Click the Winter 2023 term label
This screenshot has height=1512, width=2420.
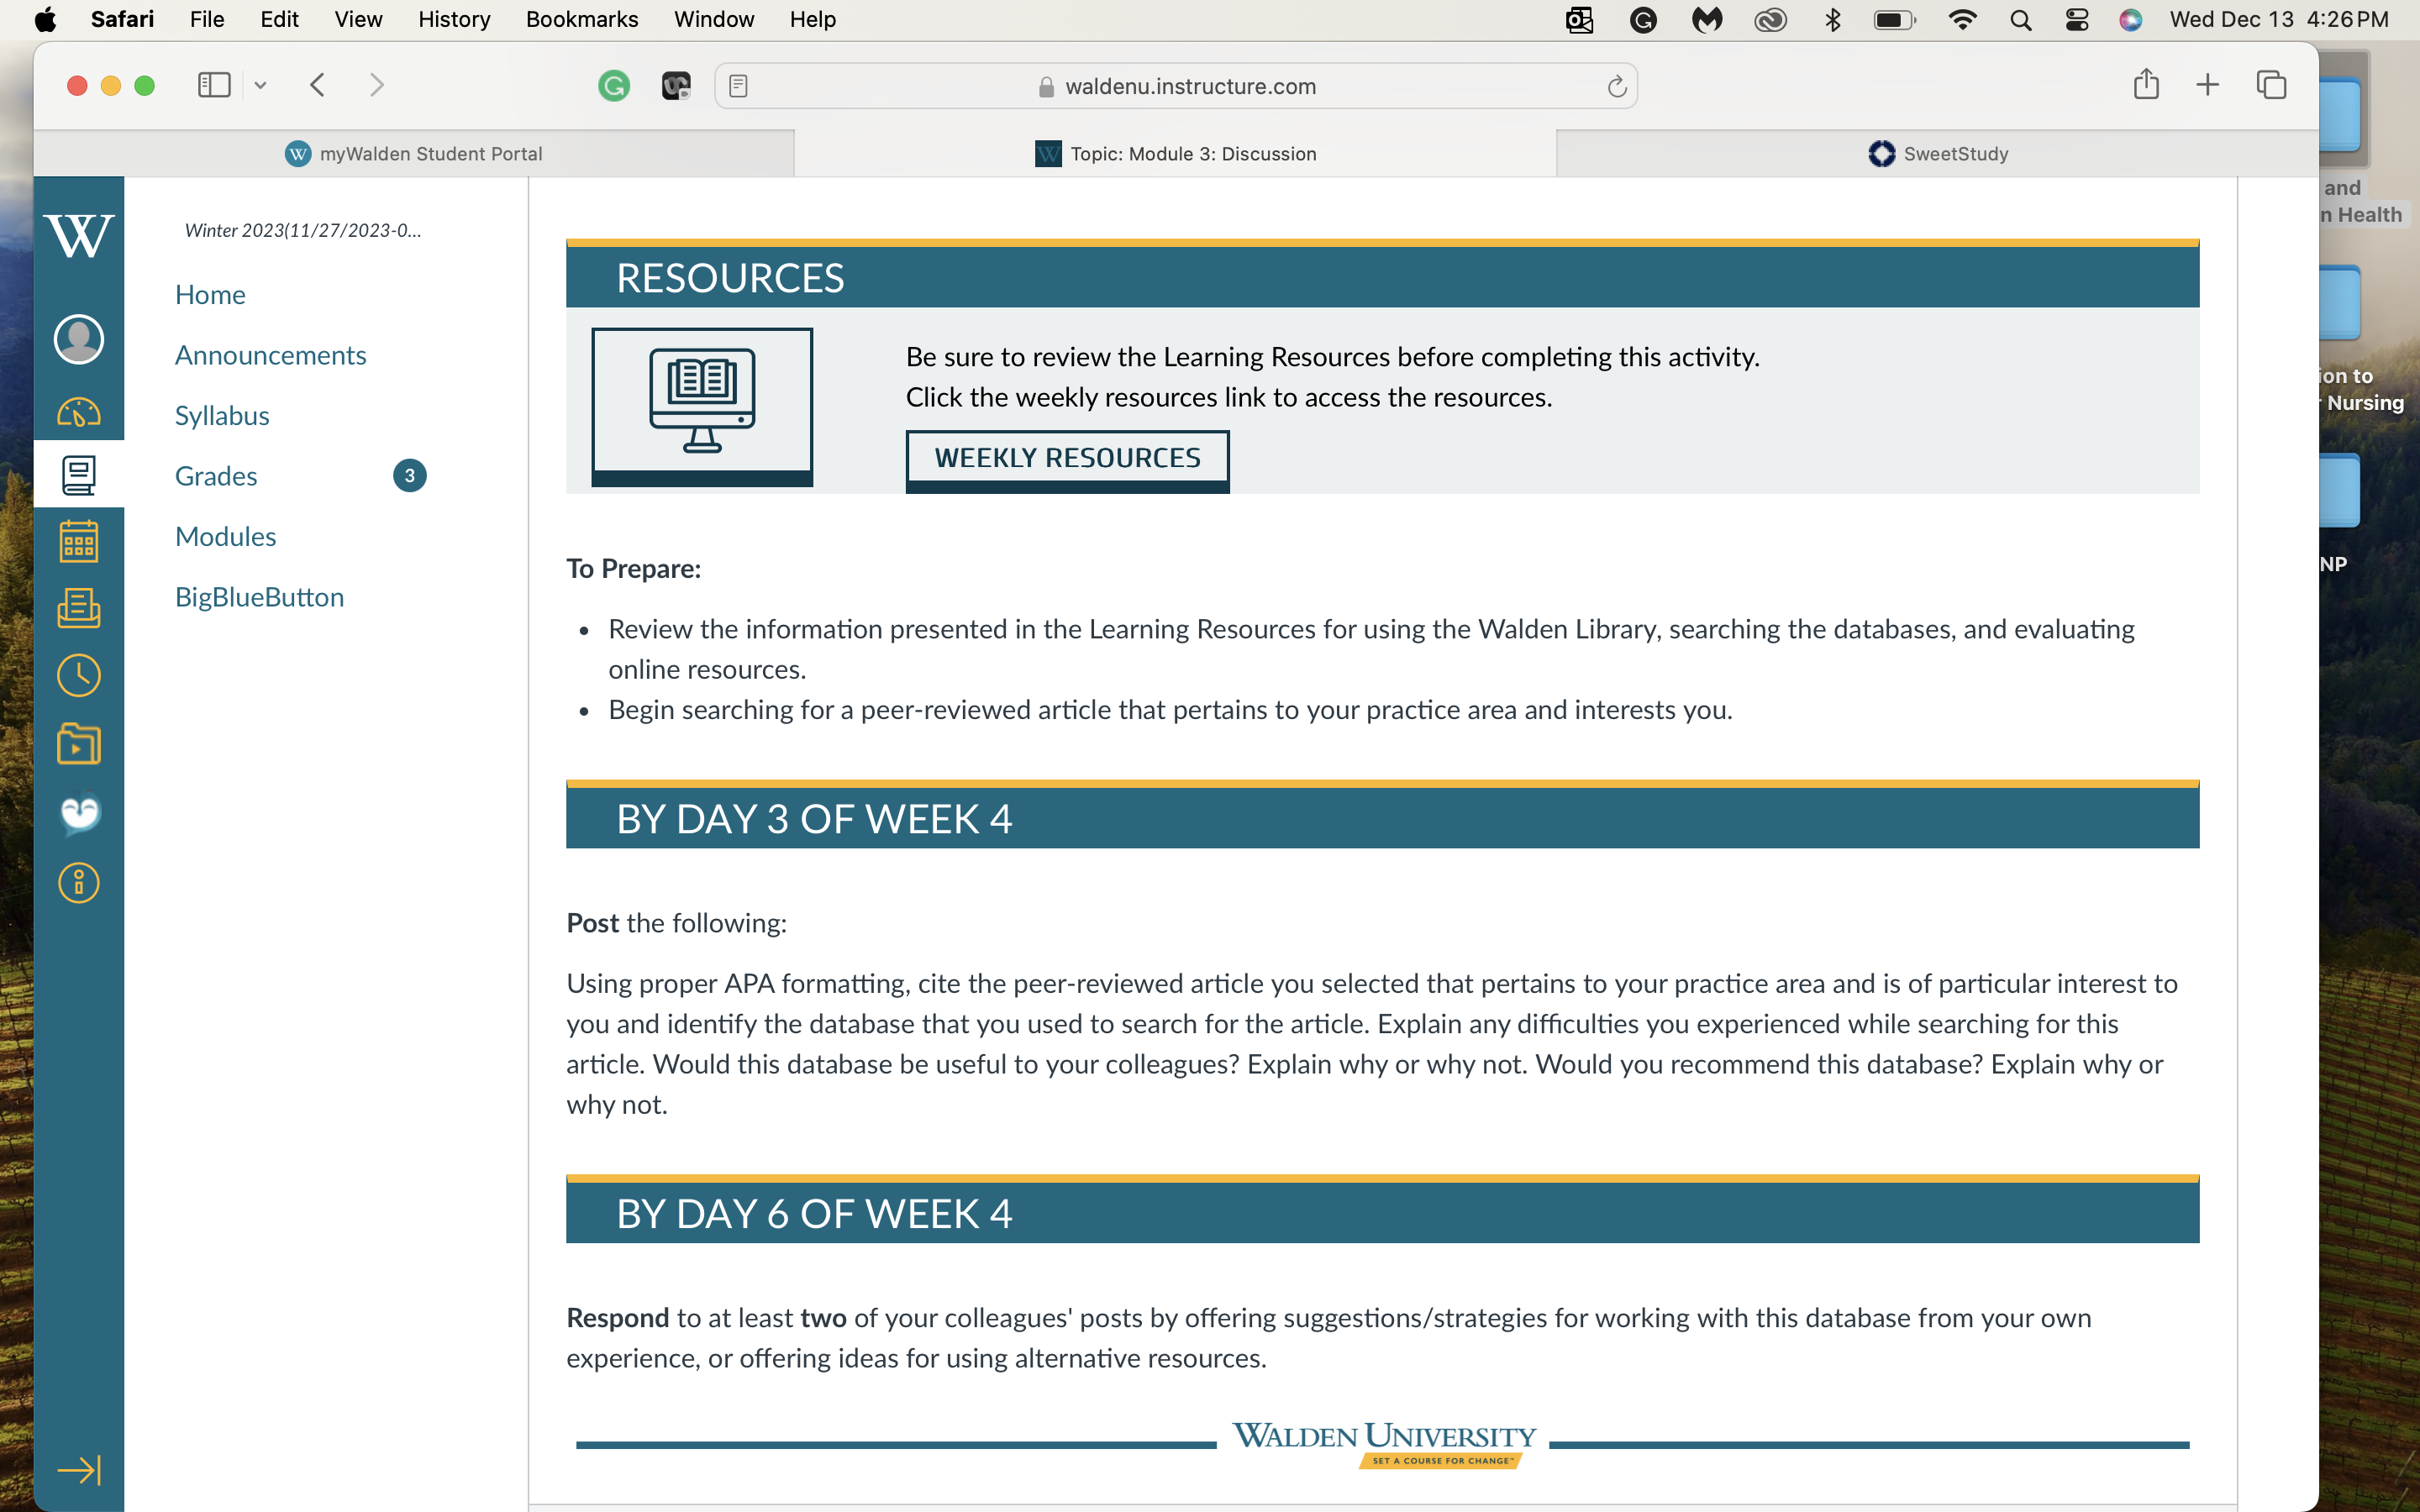(x=303, y=230)
